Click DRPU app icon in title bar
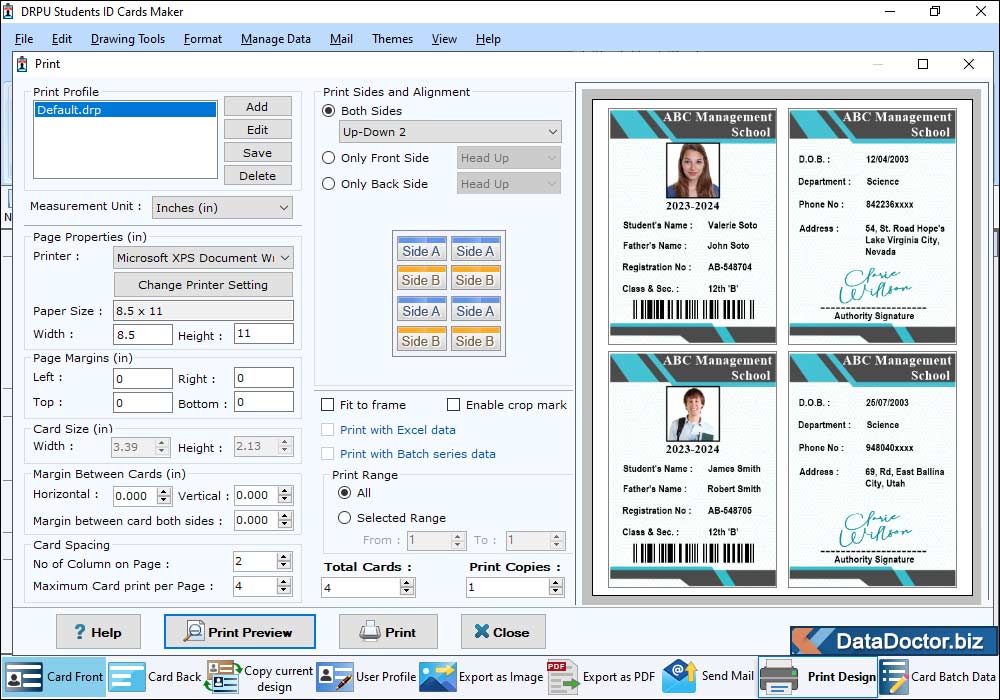This screenshot has height=700, width=1000. coord(8,11)
